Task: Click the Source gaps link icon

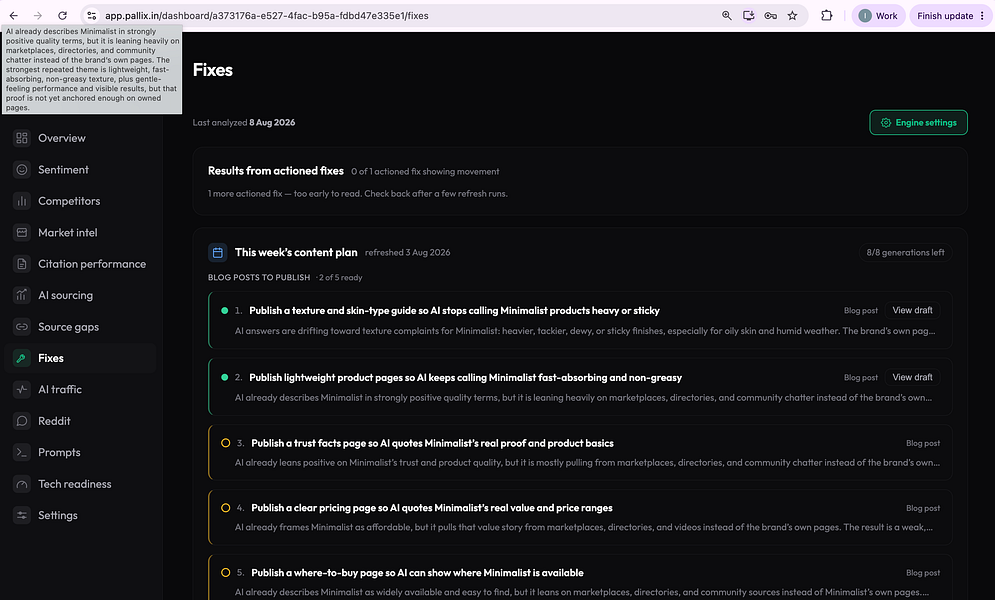Action: [22, 327]
